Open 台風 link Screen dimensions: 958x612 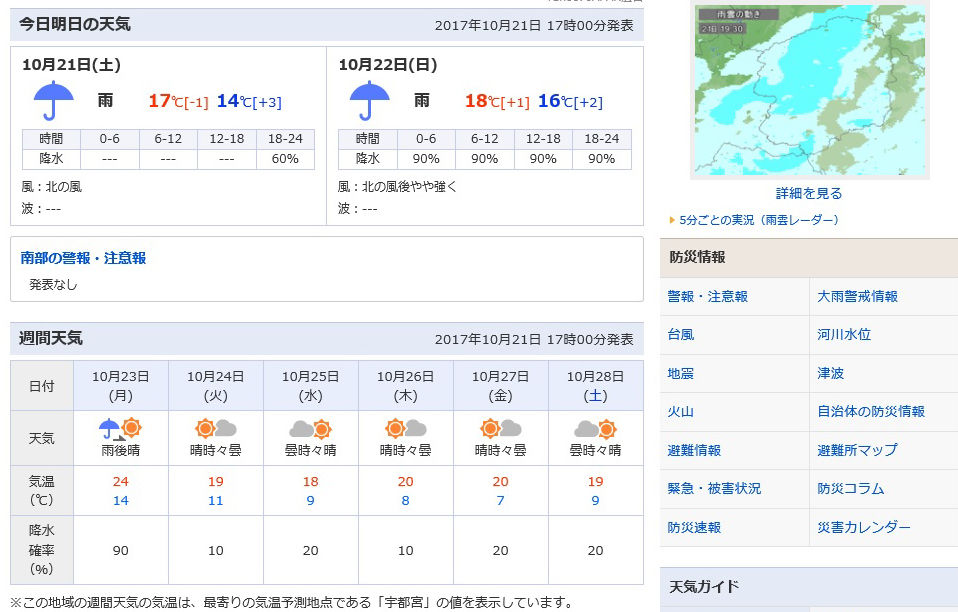click(x=681, y=335)
